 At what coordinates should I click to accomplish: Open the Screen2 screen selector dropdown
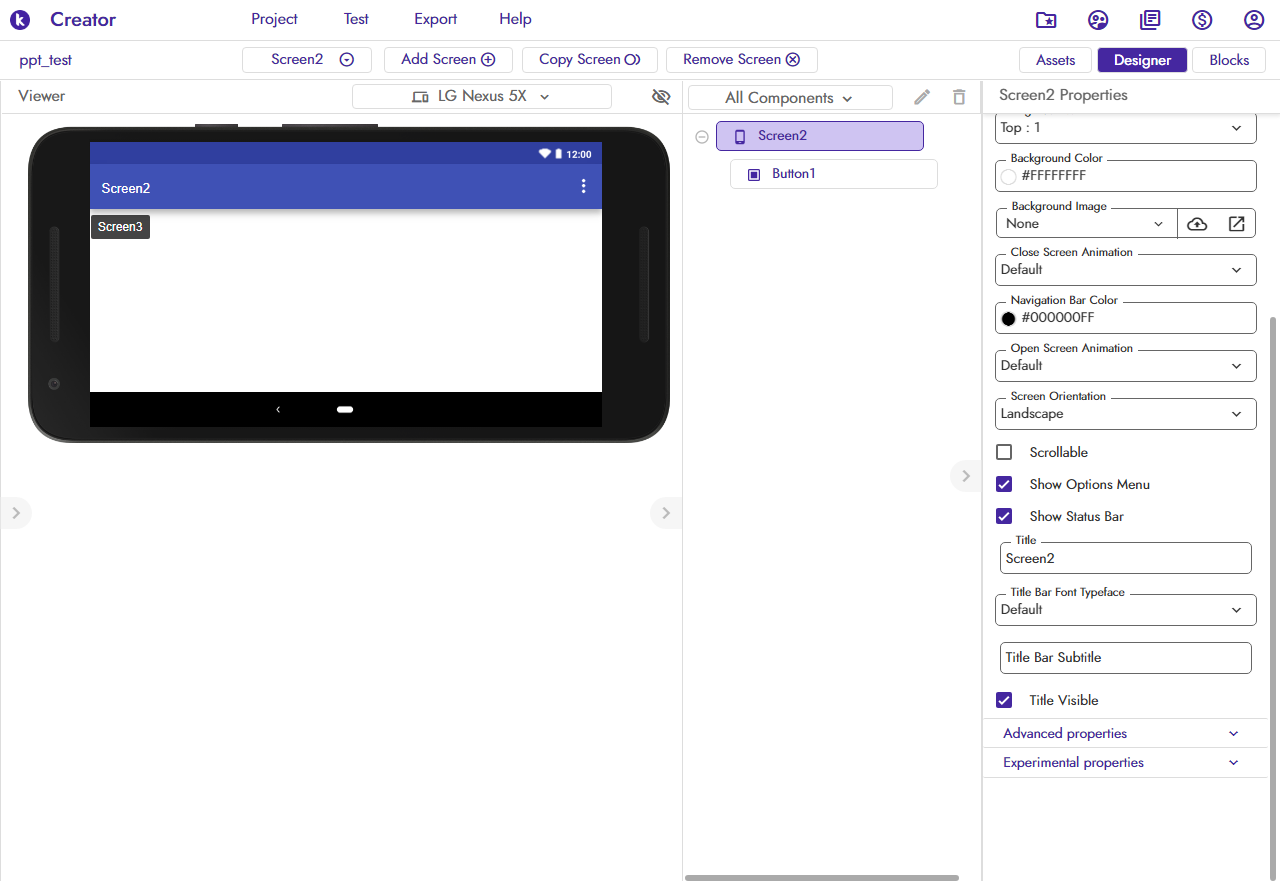coord(307,60)
